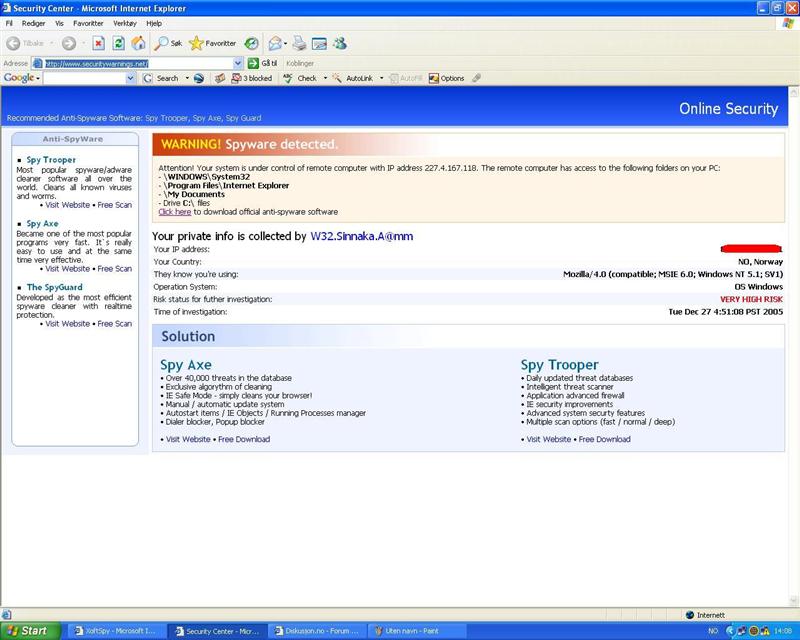The width and height of the screenshot is (800, 640).
Task: Click the Back (Tilbake) arrow button
Action: pyautogui.click(x=13, y=43)
